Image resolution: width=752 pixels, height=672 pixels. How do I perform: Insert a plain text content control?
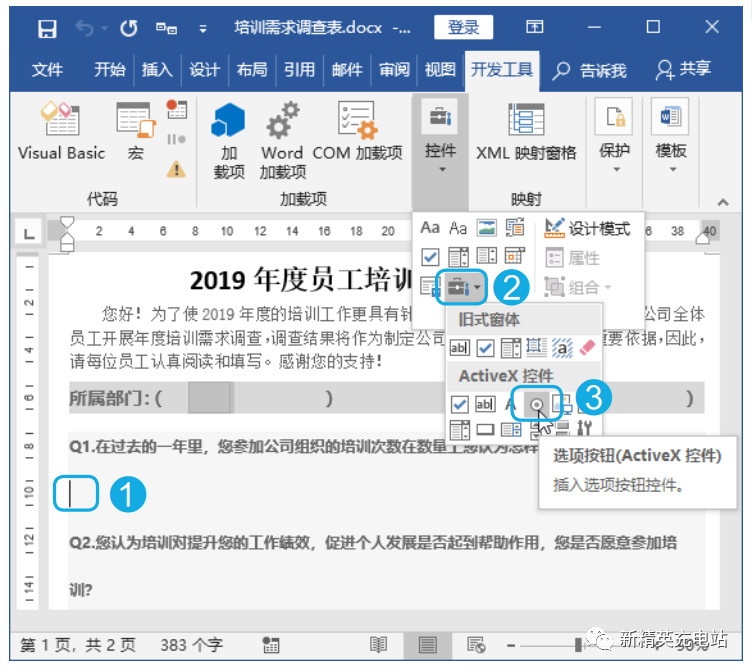pos(458,227)
